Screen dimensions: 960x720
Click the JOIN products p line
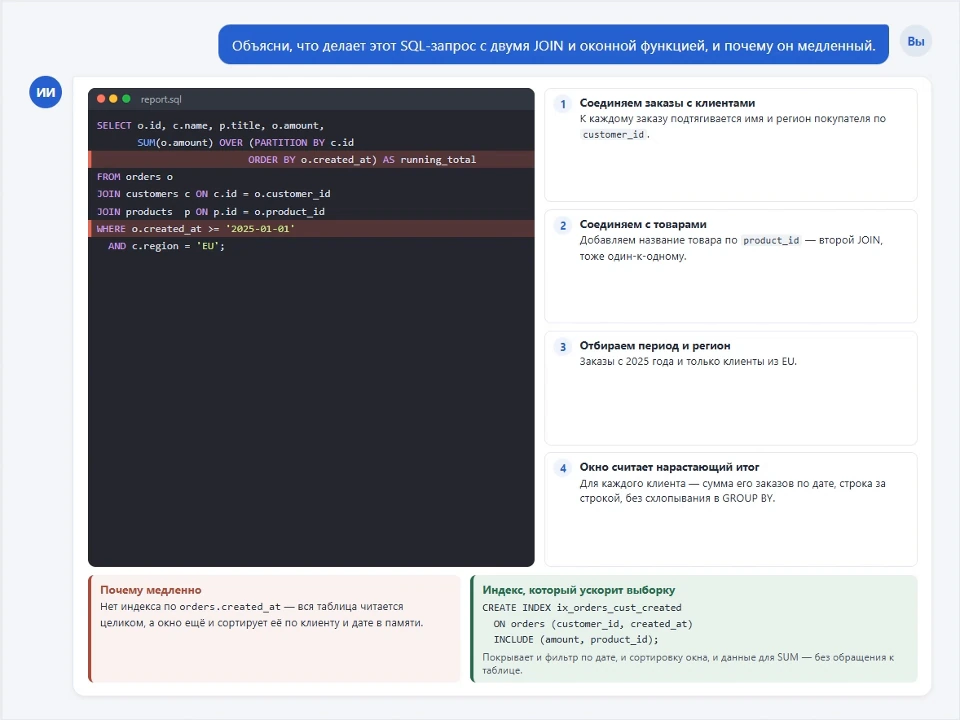tap(211, 212)
